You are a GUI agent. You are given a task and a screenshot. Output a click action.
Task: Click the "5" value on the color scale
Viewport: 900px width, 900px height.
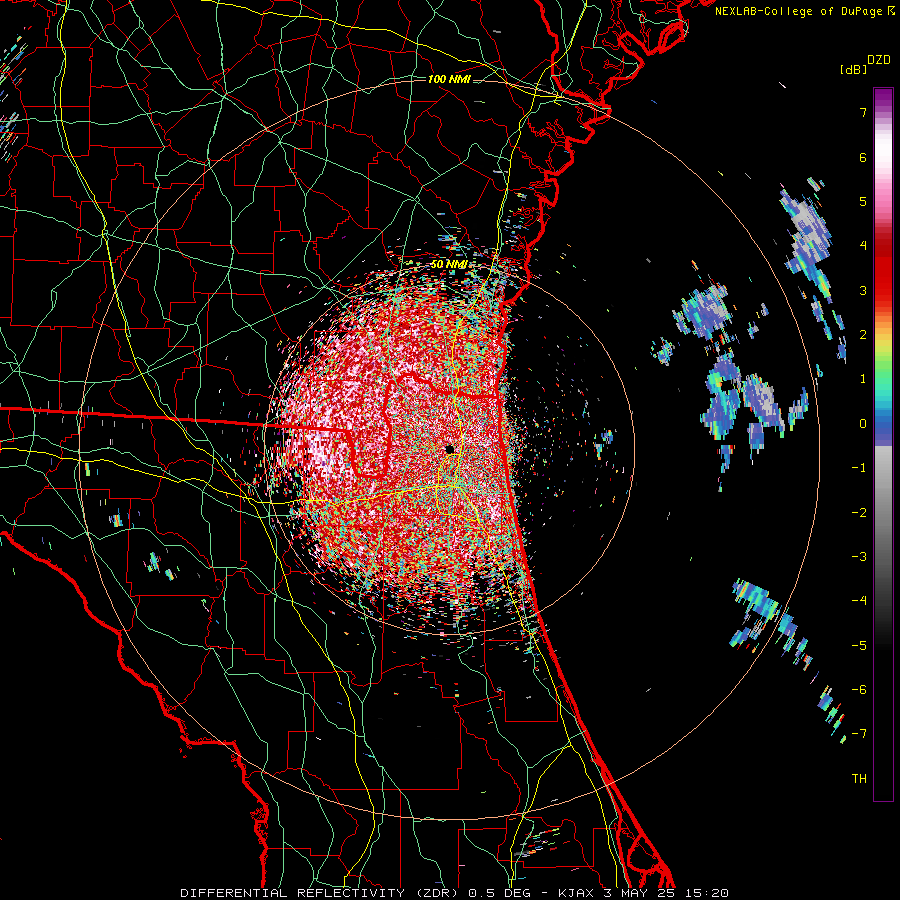click(x=863, y=201)
